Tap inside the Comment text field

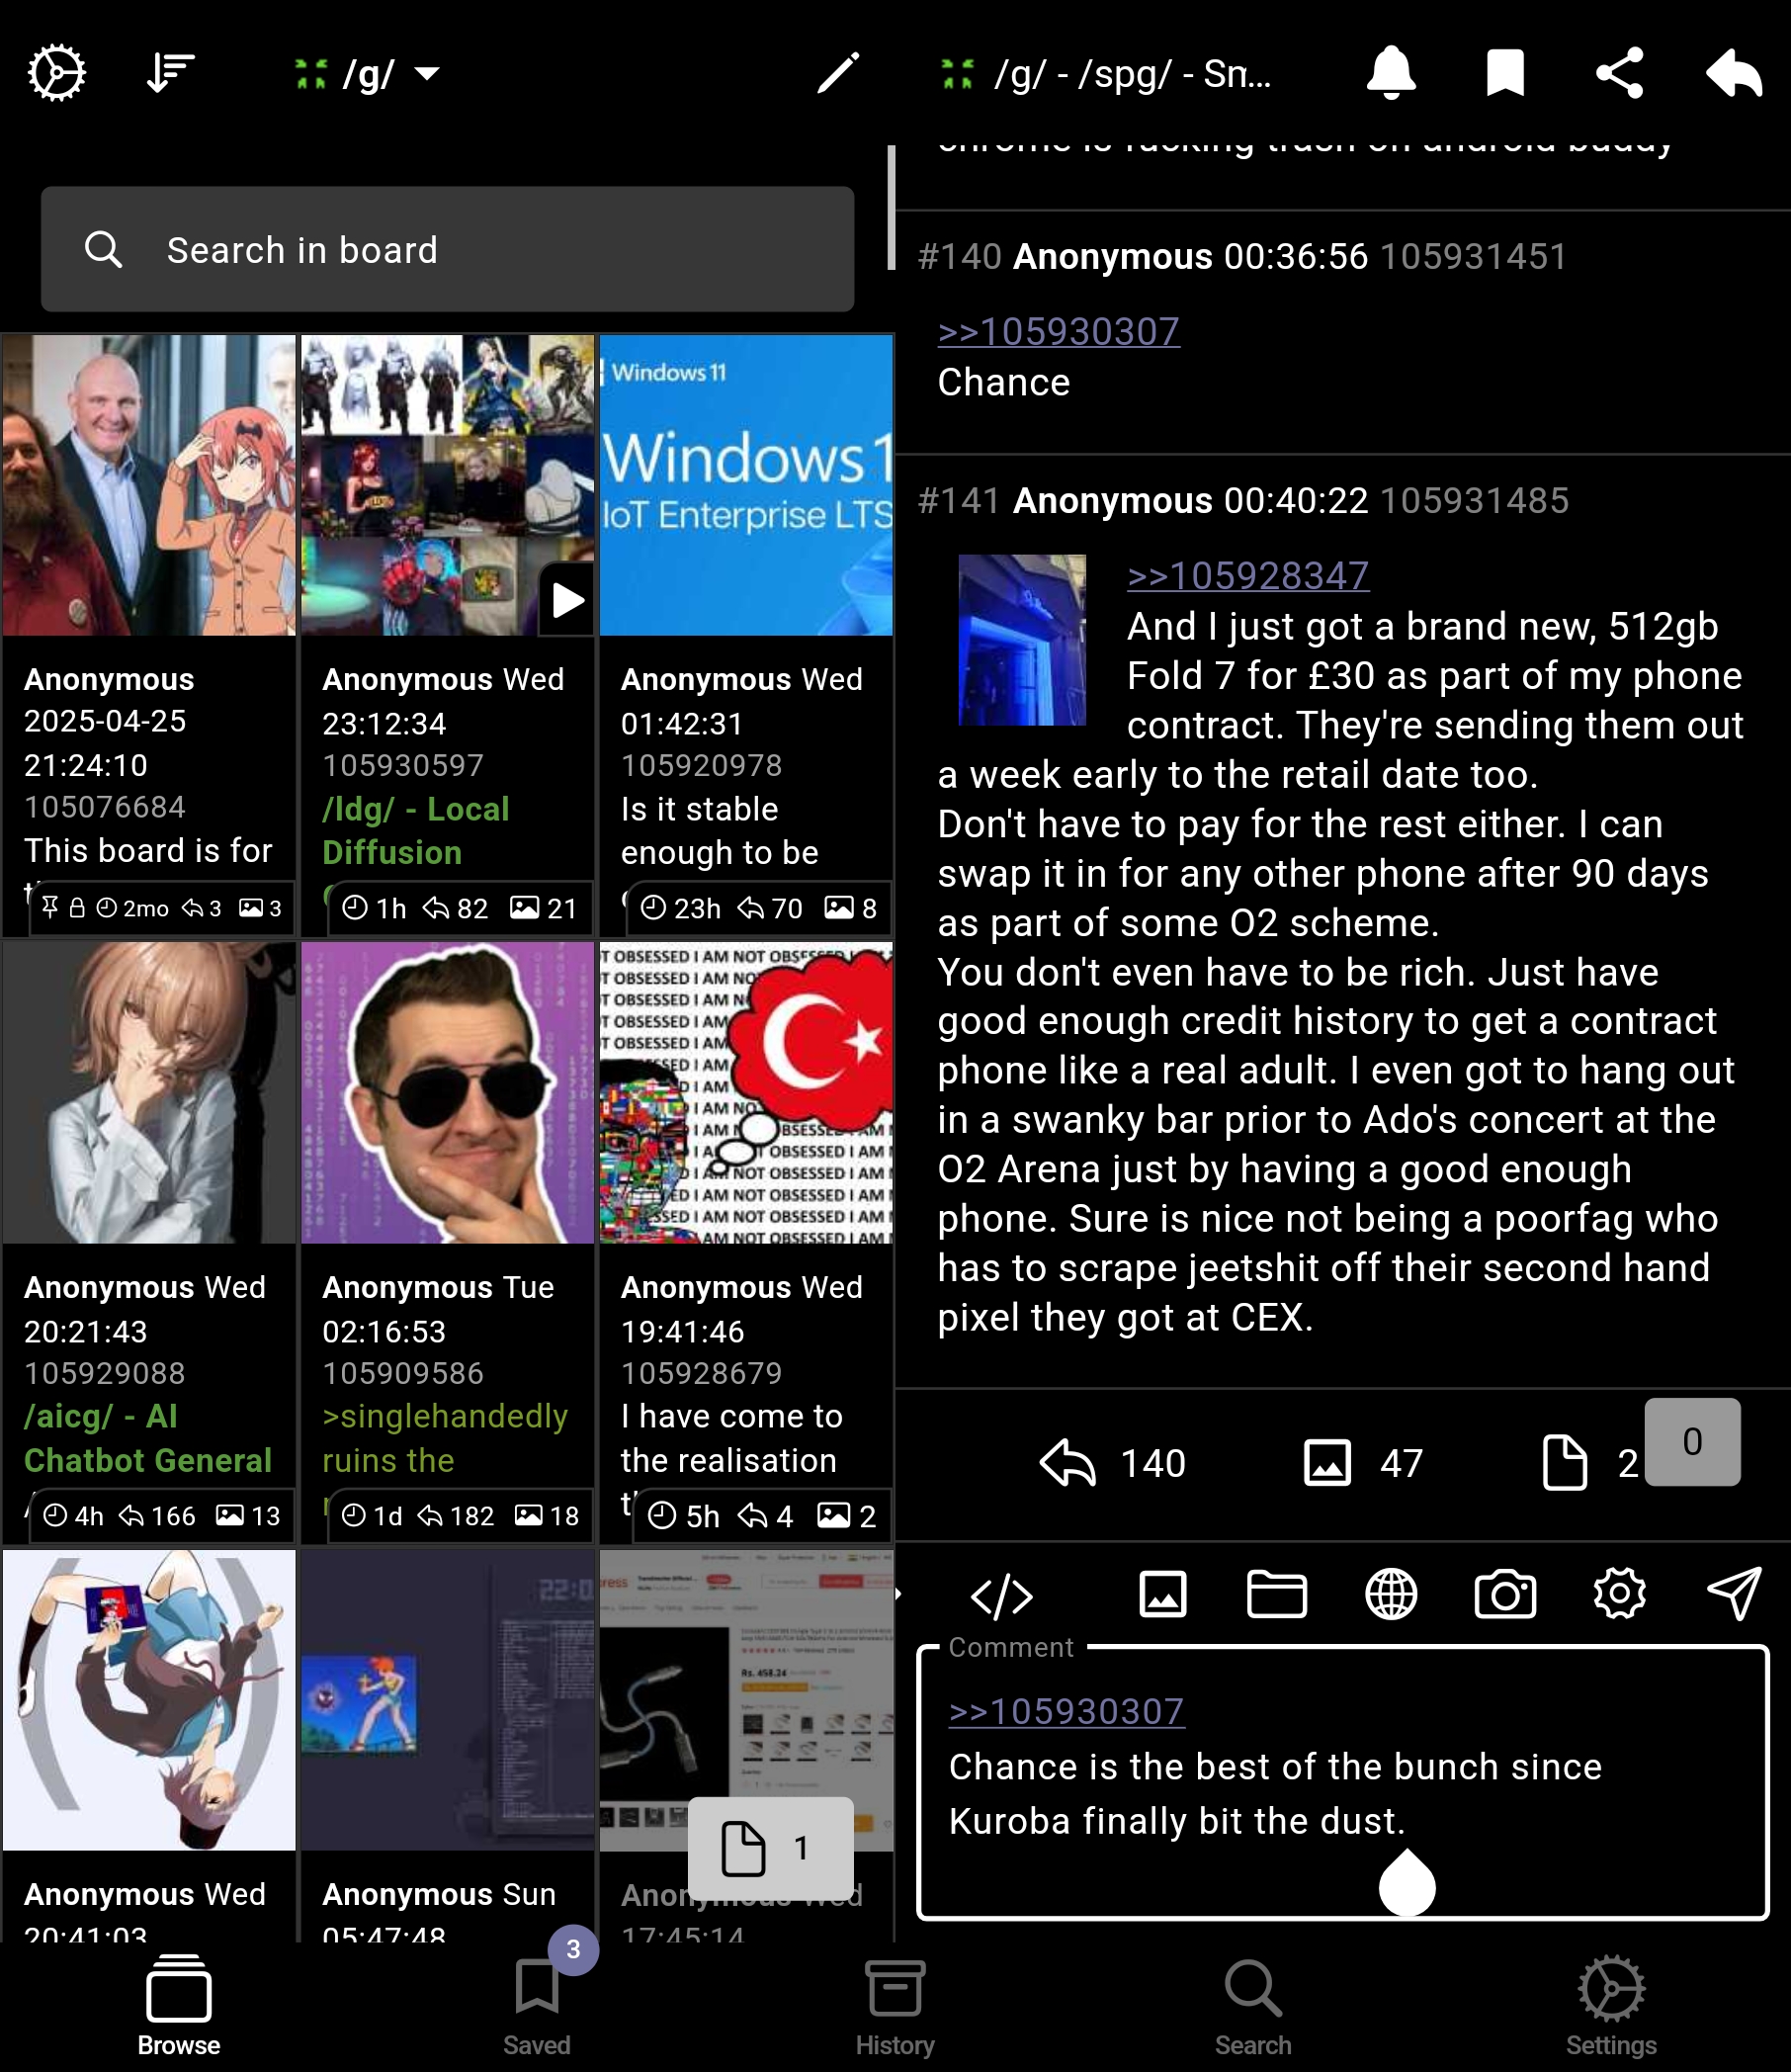(x=1343, y=1784)
